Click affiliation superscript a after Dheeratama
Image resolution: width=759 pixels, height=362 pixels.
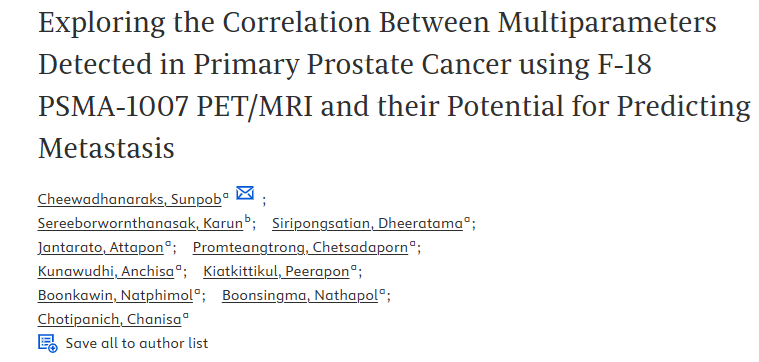point(467,220)
